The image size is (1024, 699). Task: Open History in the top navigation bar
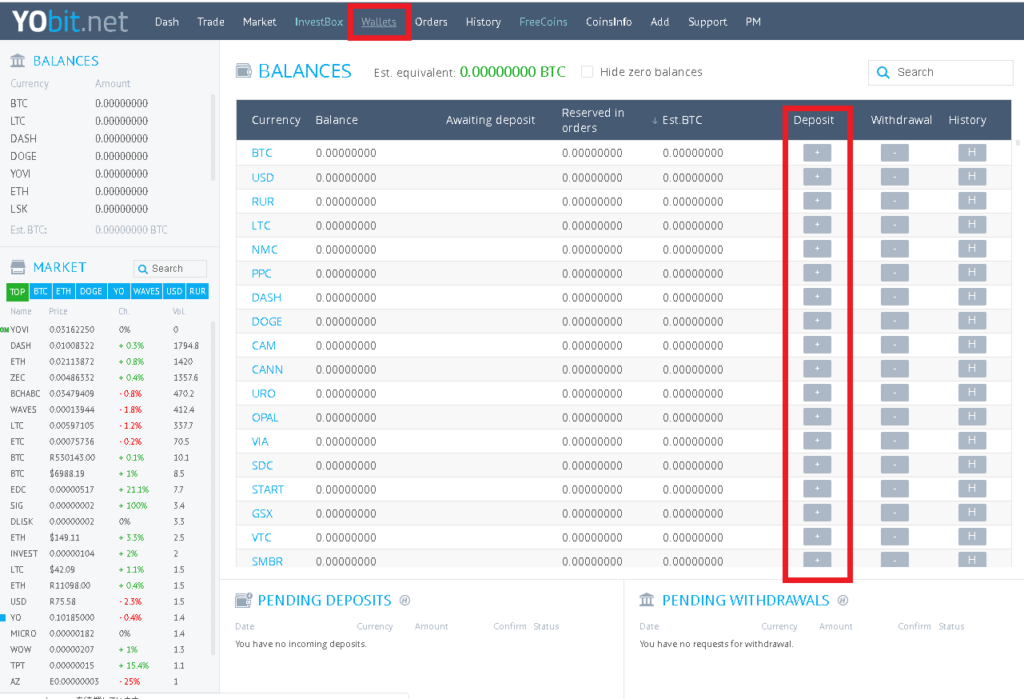[483, 22]
